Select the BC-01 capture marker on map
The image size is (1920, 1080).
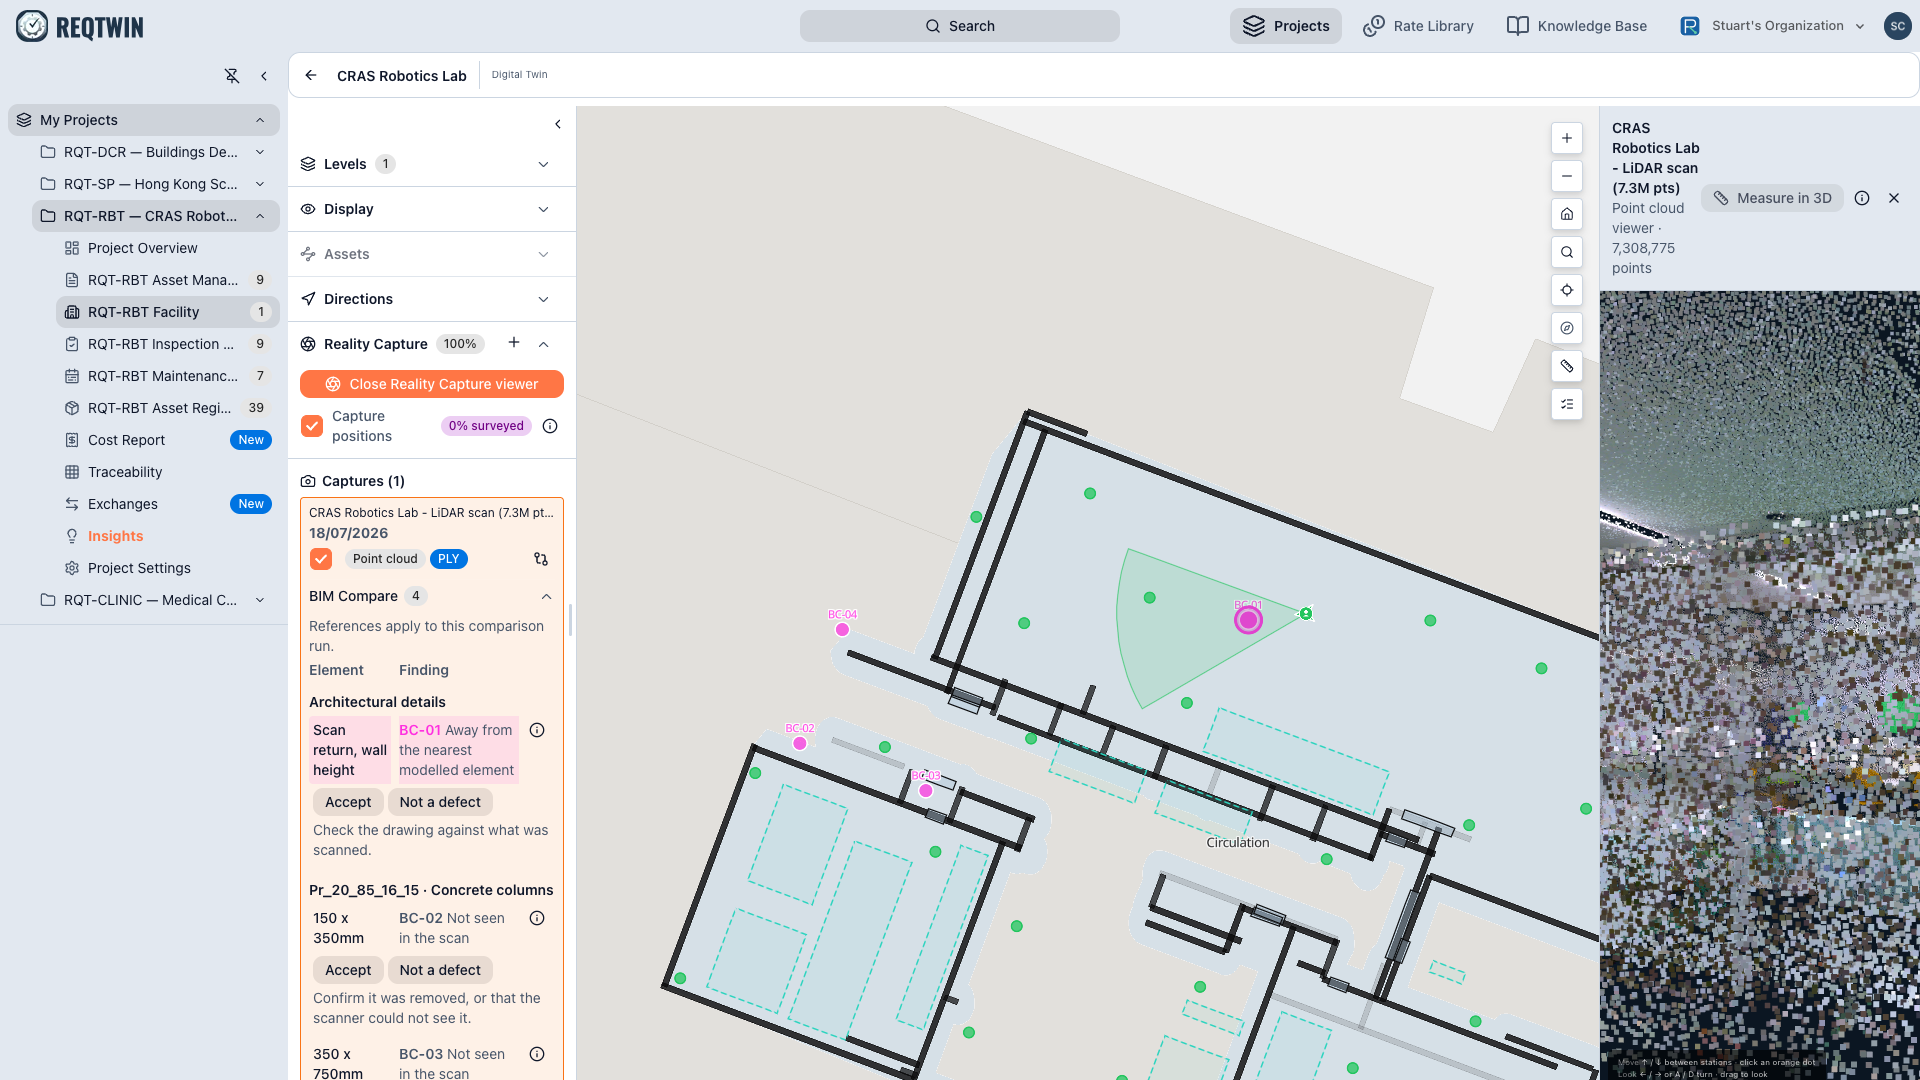click(1248, 620)
